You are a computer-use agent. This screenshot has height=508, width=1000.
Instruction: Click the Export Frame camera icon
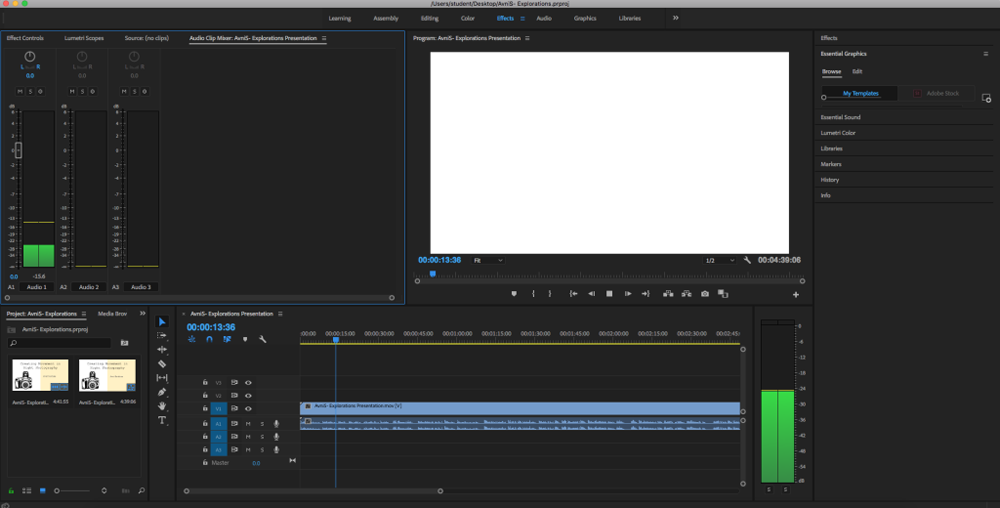(705, 294)
